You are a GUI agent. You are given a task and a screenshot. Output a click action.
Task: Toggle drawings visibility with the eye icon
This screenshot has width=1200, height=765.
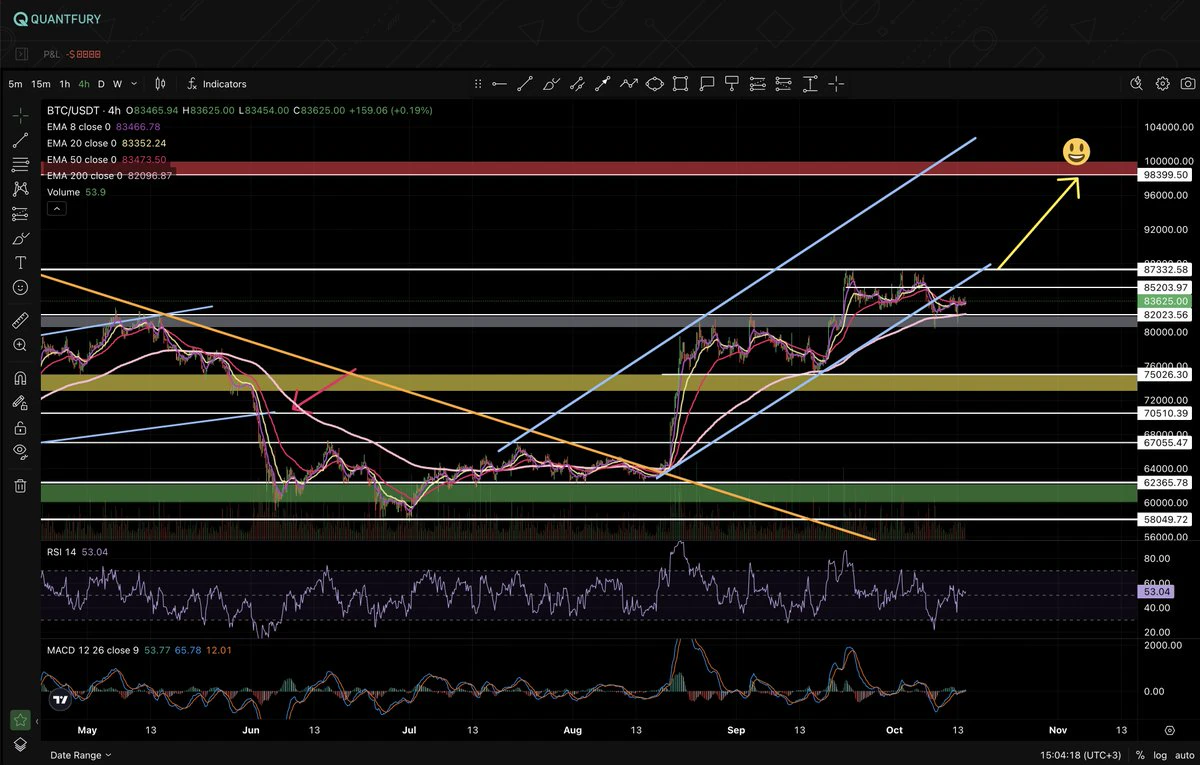click(x=20, y=451)
